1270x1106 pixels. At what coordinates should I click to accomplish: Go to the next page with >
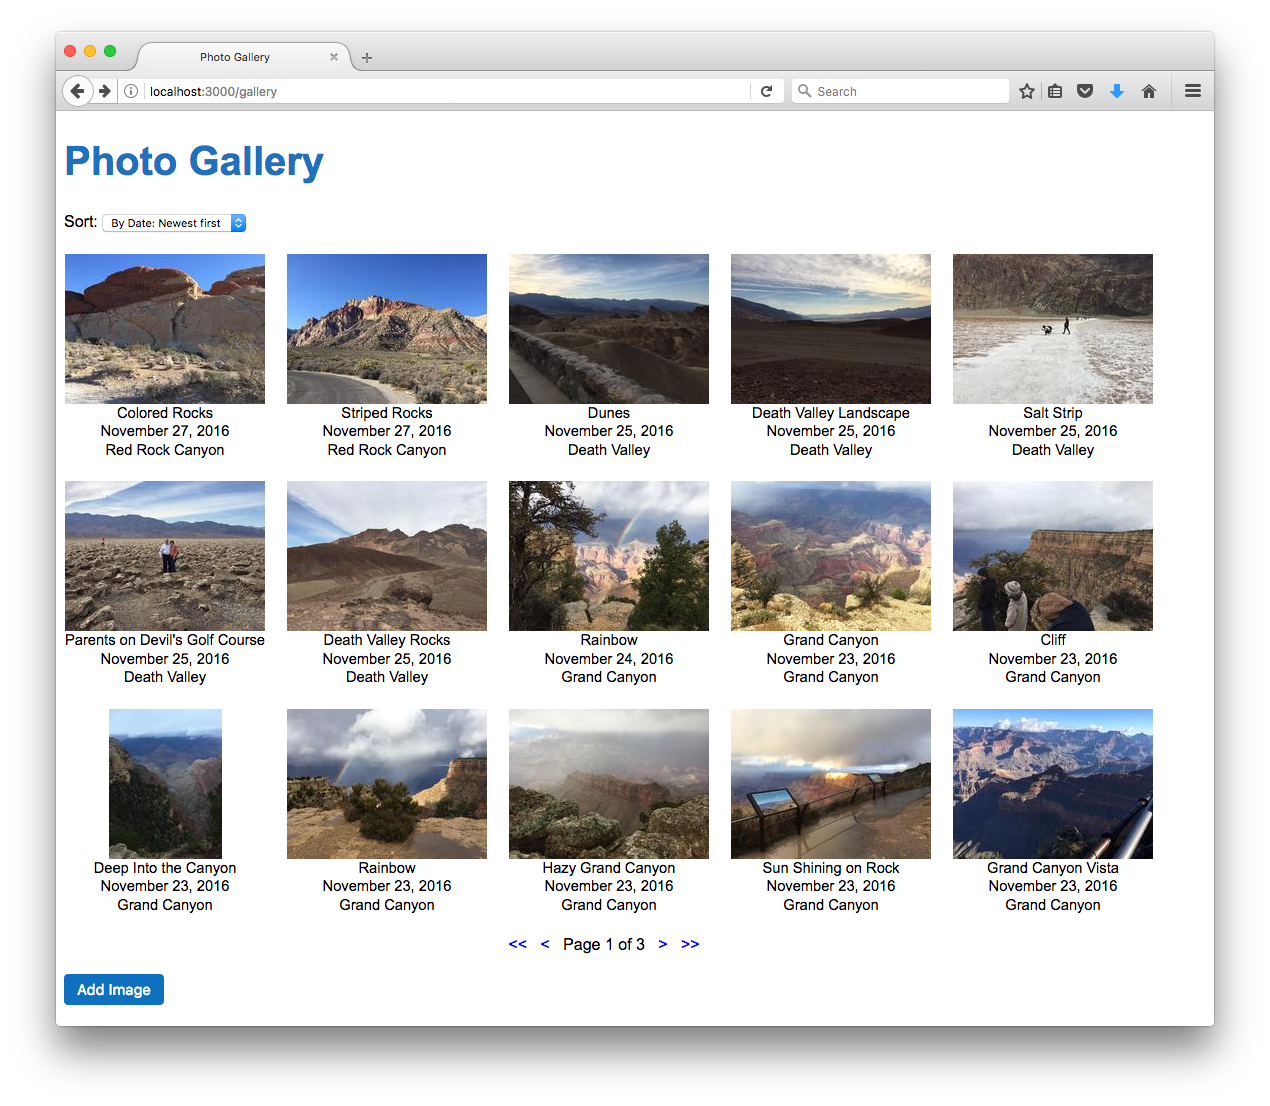pyautogui.click(x=662, y=944)
